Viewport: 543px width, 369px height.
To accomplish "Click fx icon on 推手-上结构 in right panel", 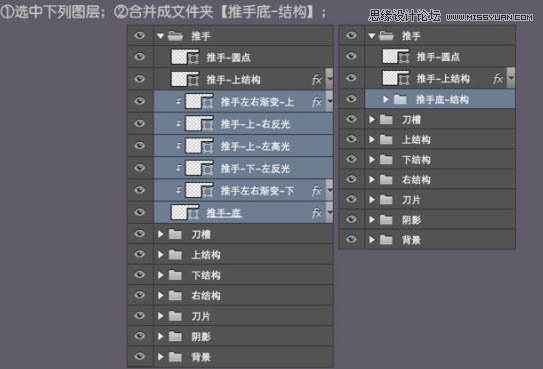I will click(498, 79).
